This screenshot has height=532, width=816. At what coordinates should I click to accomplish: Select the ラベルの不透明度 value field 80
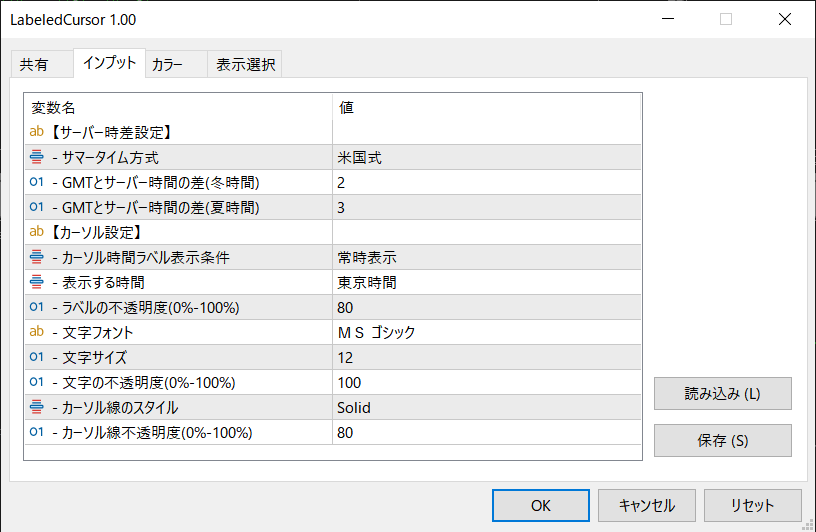pos(486,307)
